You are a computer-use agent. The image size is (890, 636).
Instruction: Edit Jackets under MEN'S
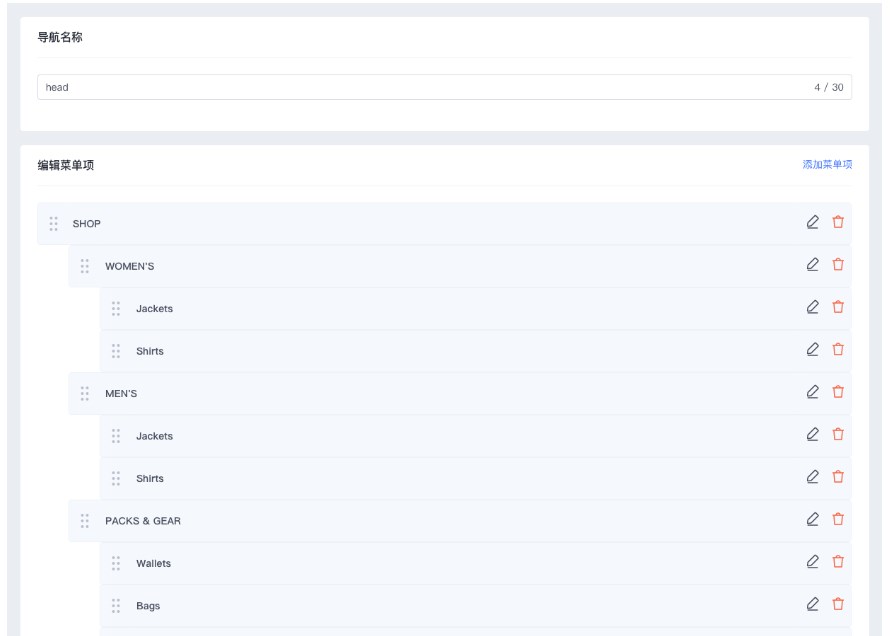click(x=812, y=435)
